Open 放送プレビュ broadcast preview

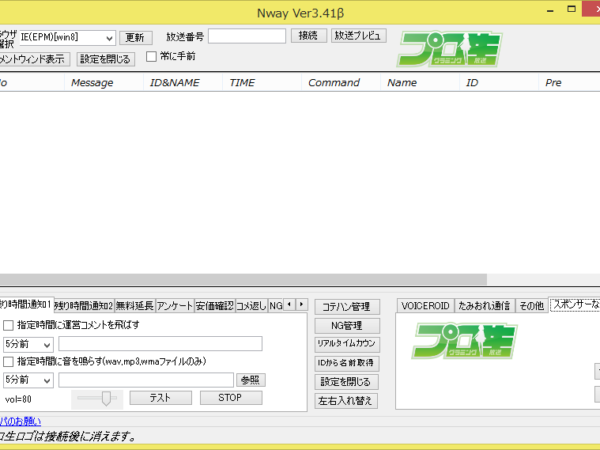[x=358, y=36]
